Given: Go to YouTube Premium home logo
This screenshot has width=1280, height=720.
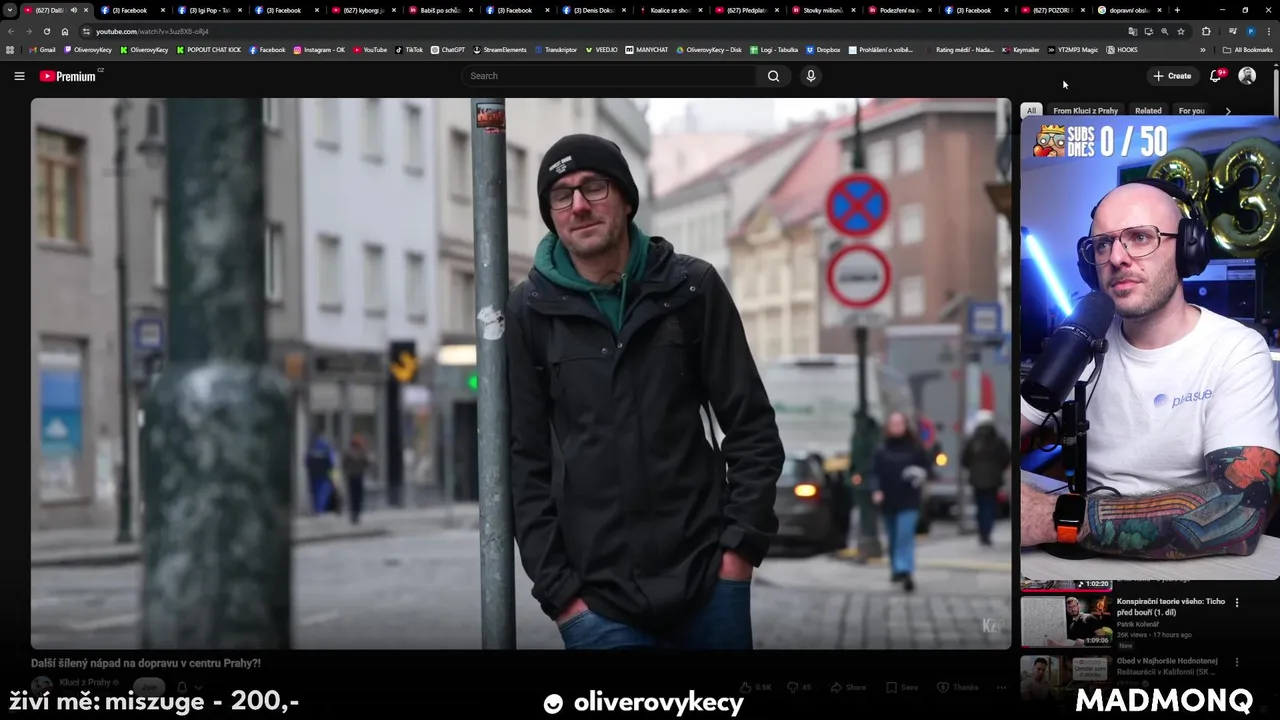Looking at the screenshot, I should [69, 76].
